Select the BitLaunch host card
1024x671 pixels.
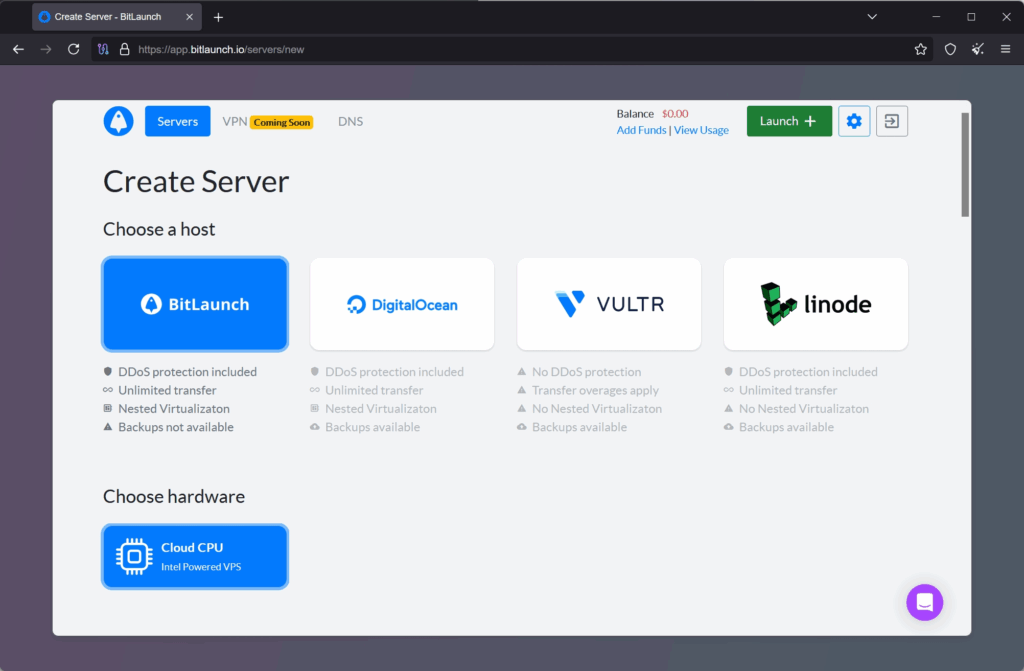(x=195, y=304)
